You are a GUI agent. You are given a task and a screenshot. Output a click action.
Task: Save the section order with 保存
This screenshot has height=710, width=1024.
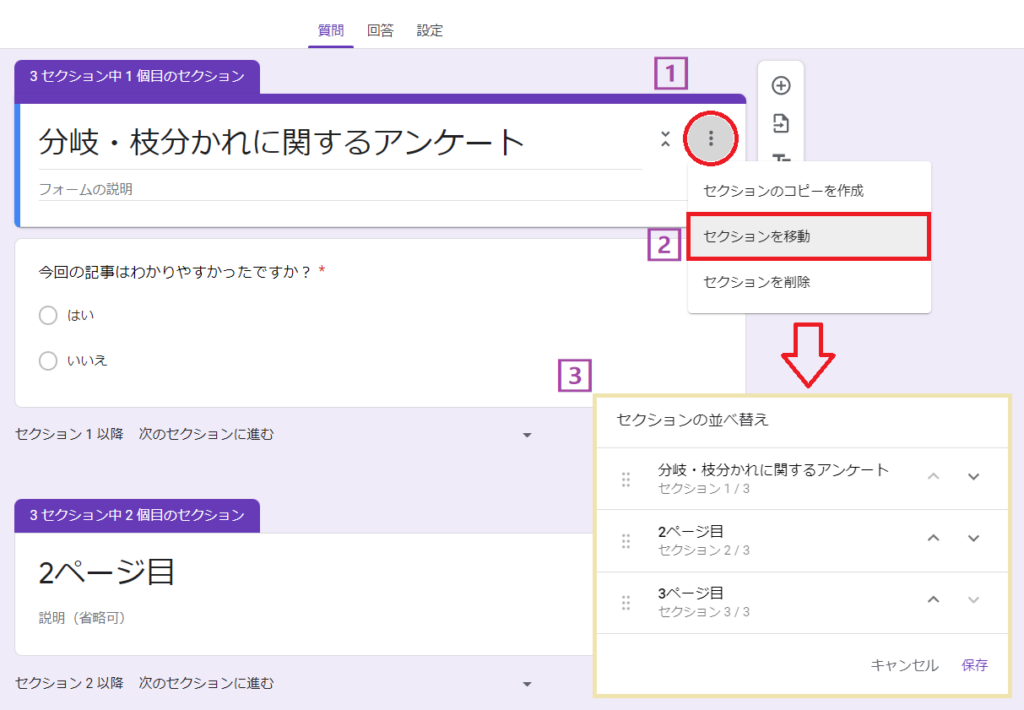974,664
